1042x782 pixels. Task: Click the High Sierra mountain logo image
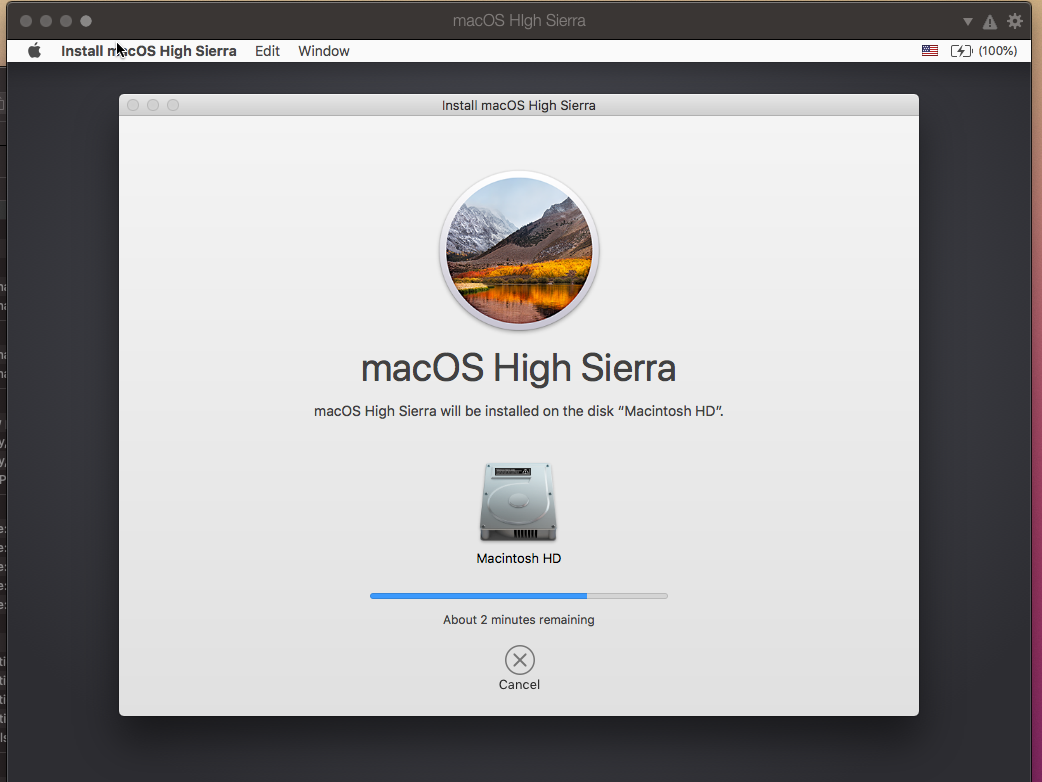519,250
